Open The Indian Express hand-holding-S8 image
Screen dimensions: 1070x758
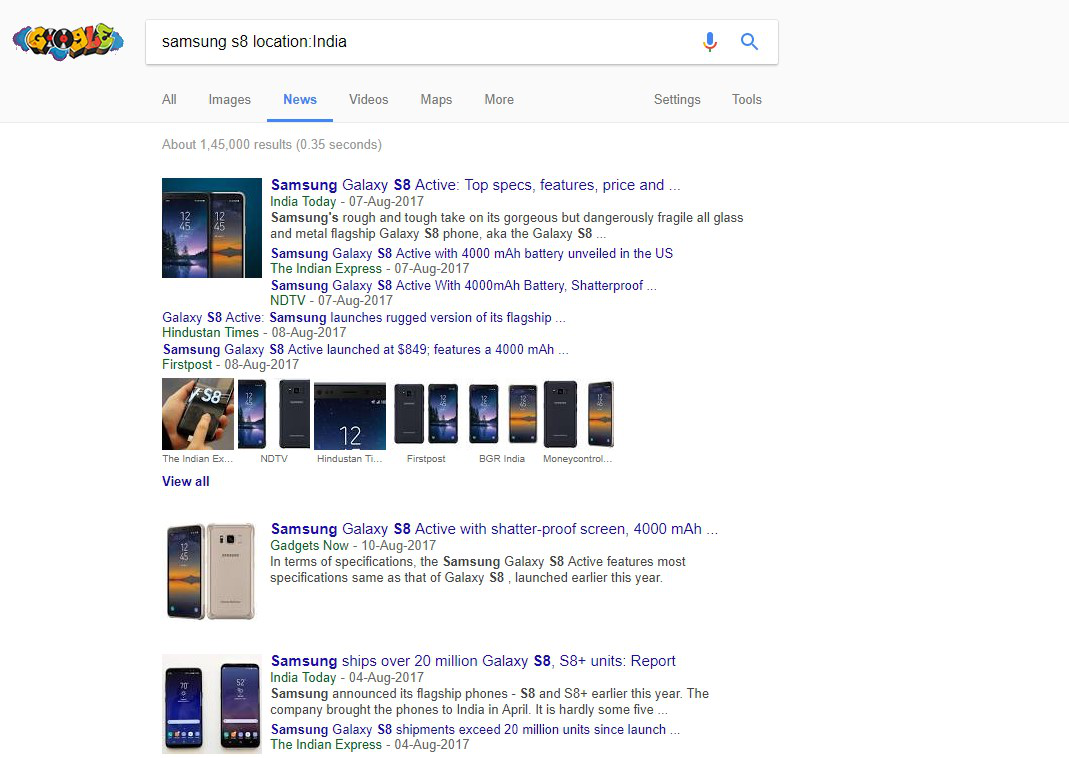tap(198, 414)
